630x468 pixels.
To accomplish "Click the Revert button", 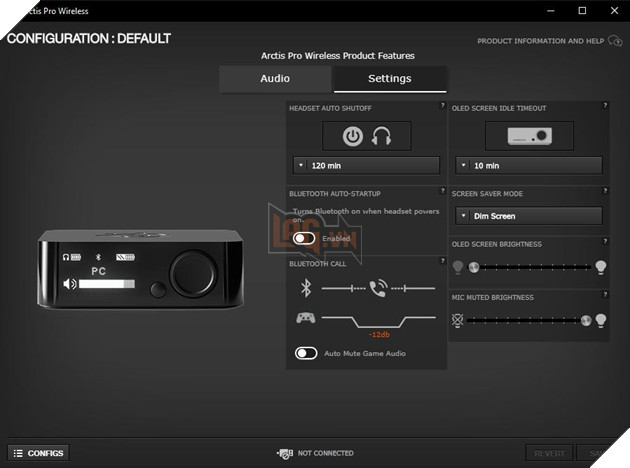I will [549, 453].
